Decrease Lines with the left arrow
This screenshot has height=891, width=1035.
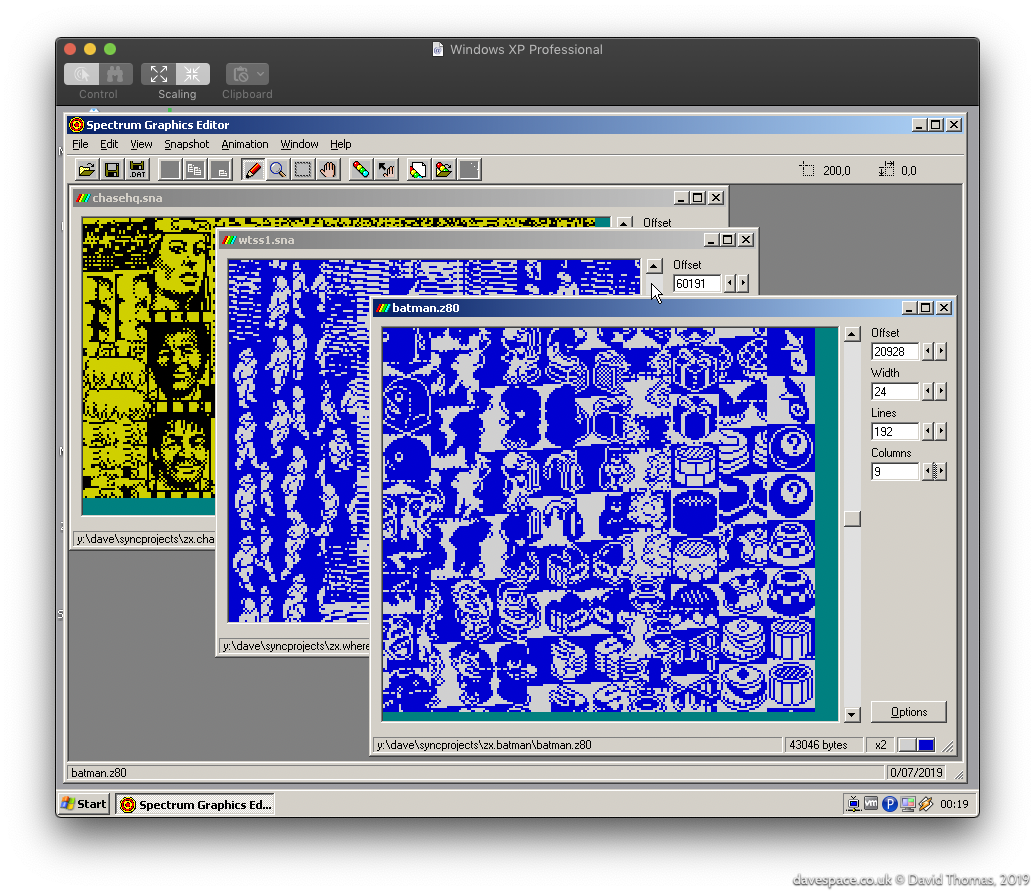coord(927,432)
